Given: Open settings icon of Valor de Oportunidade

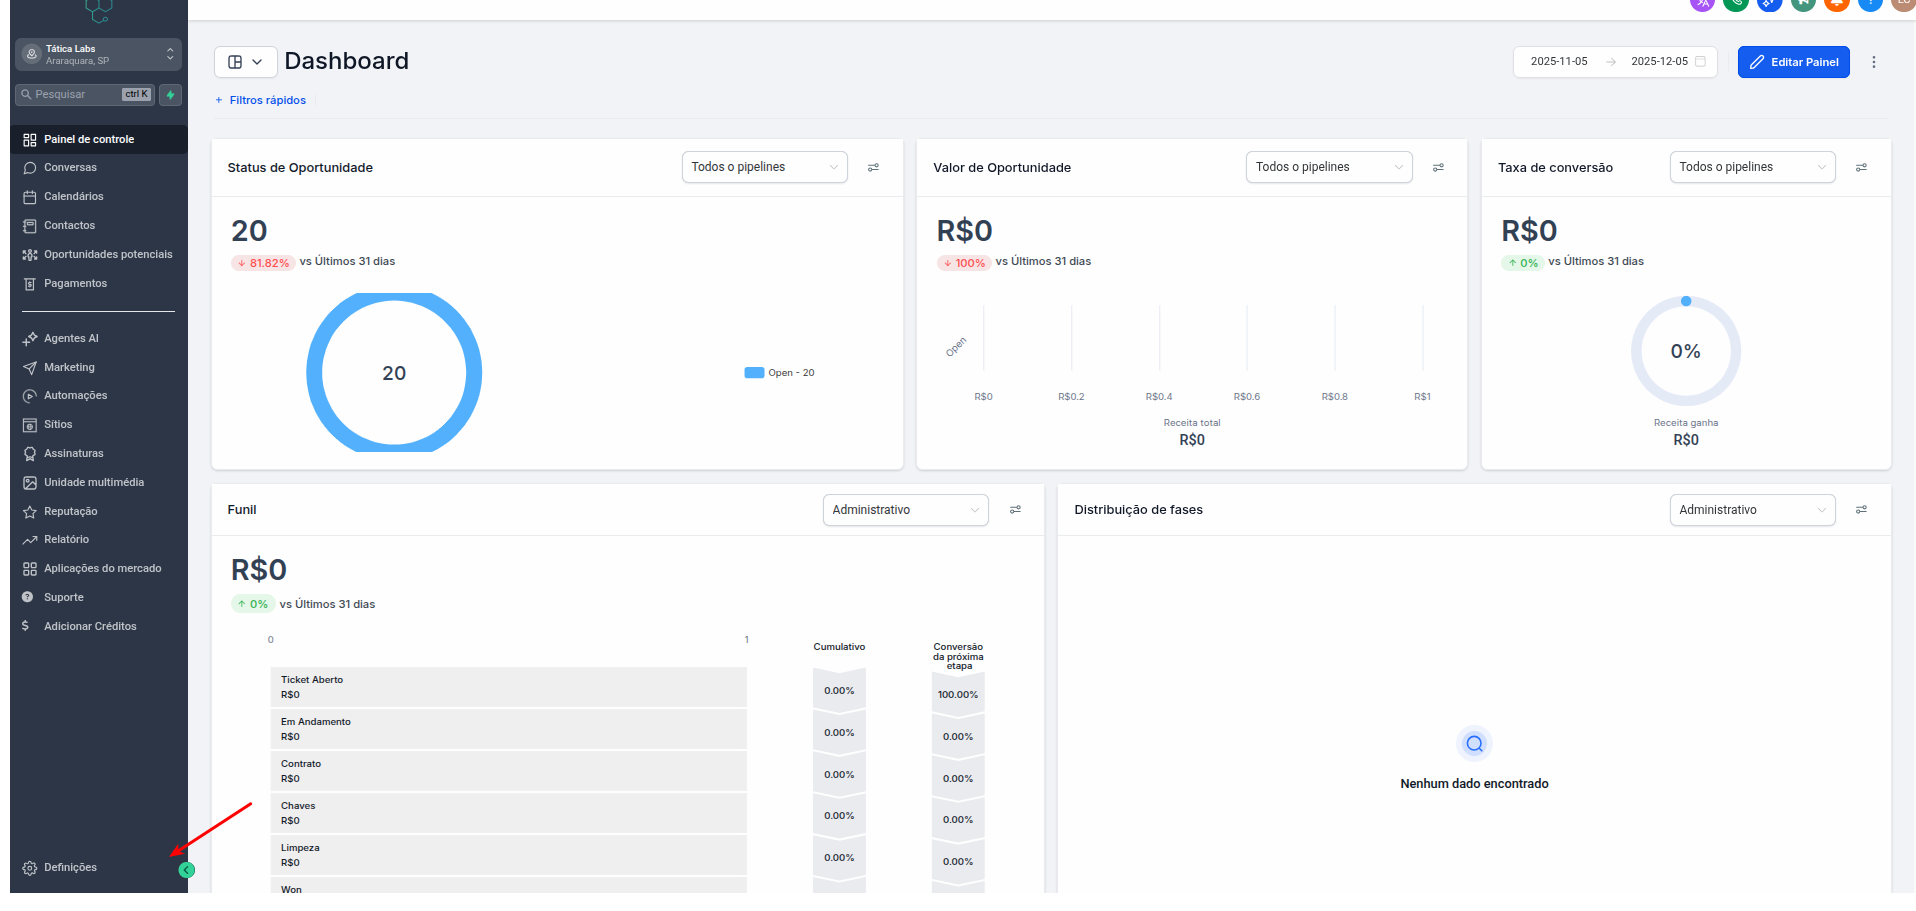Looking at the screenshot, I should [x=1438, y=168].
